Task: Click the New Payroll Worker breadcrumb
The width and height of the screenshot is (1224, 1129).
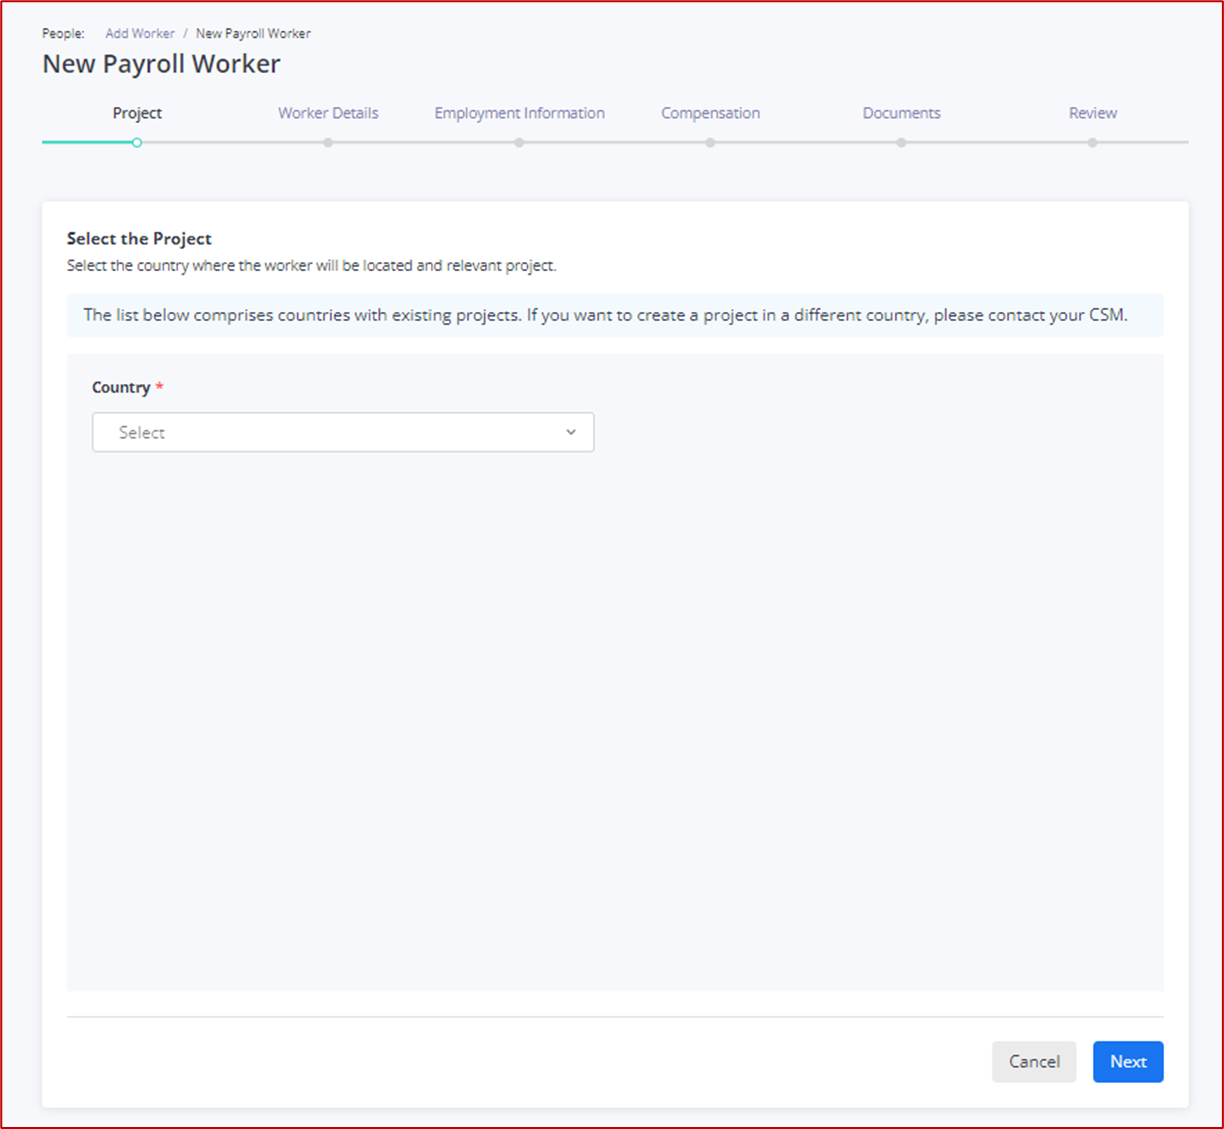Action: tap(253, 33)
